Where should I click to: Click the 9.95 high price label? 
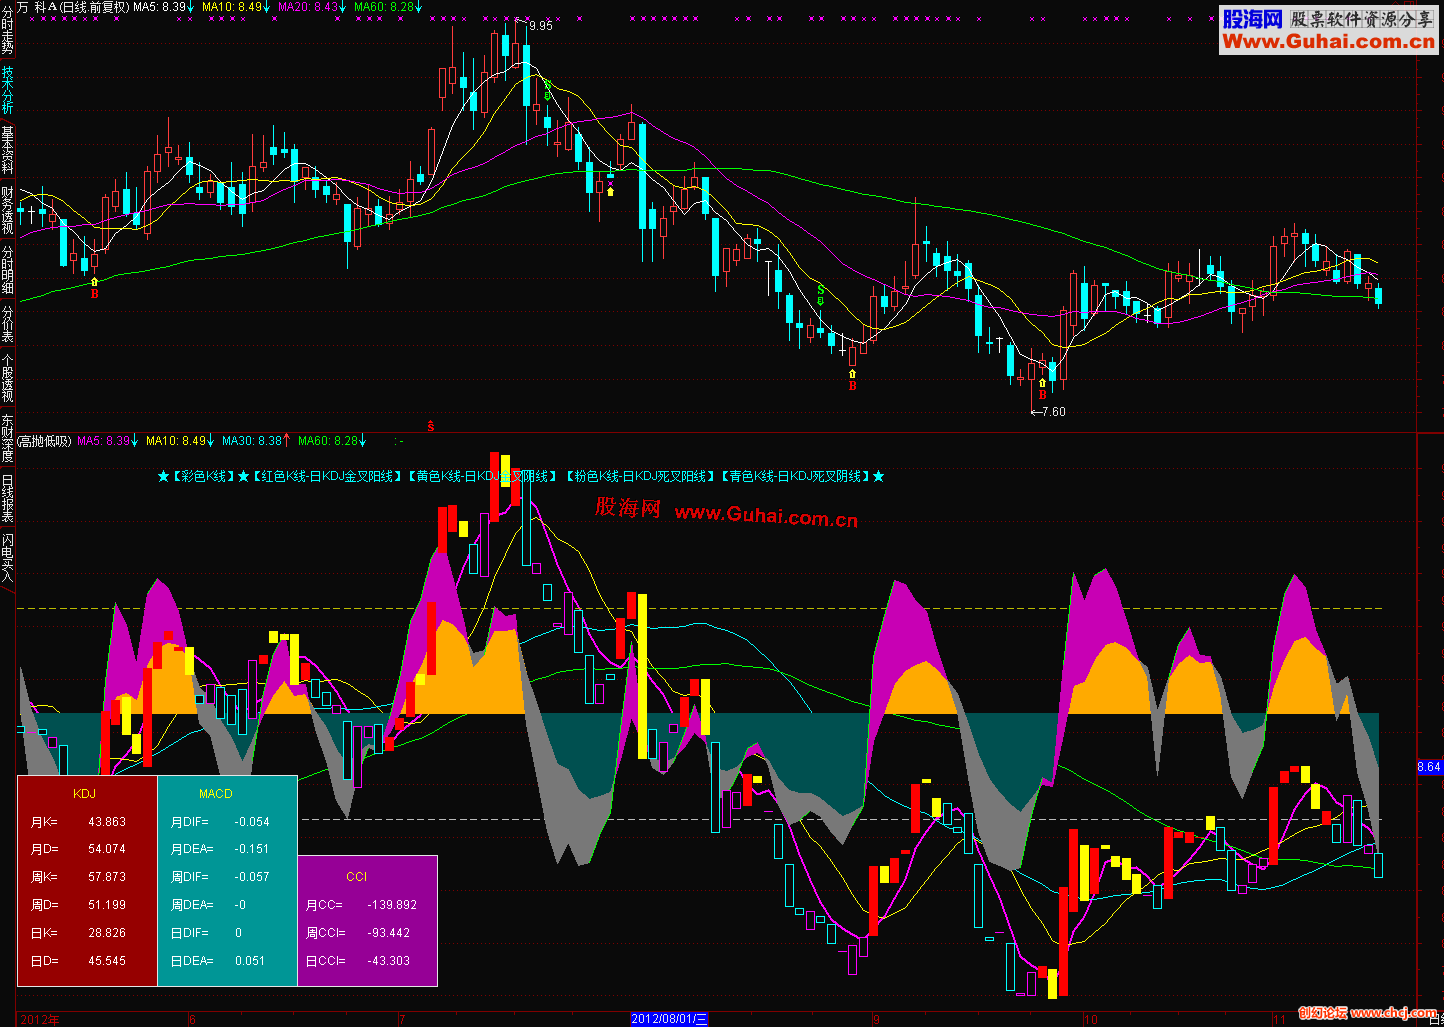(540, 26)
